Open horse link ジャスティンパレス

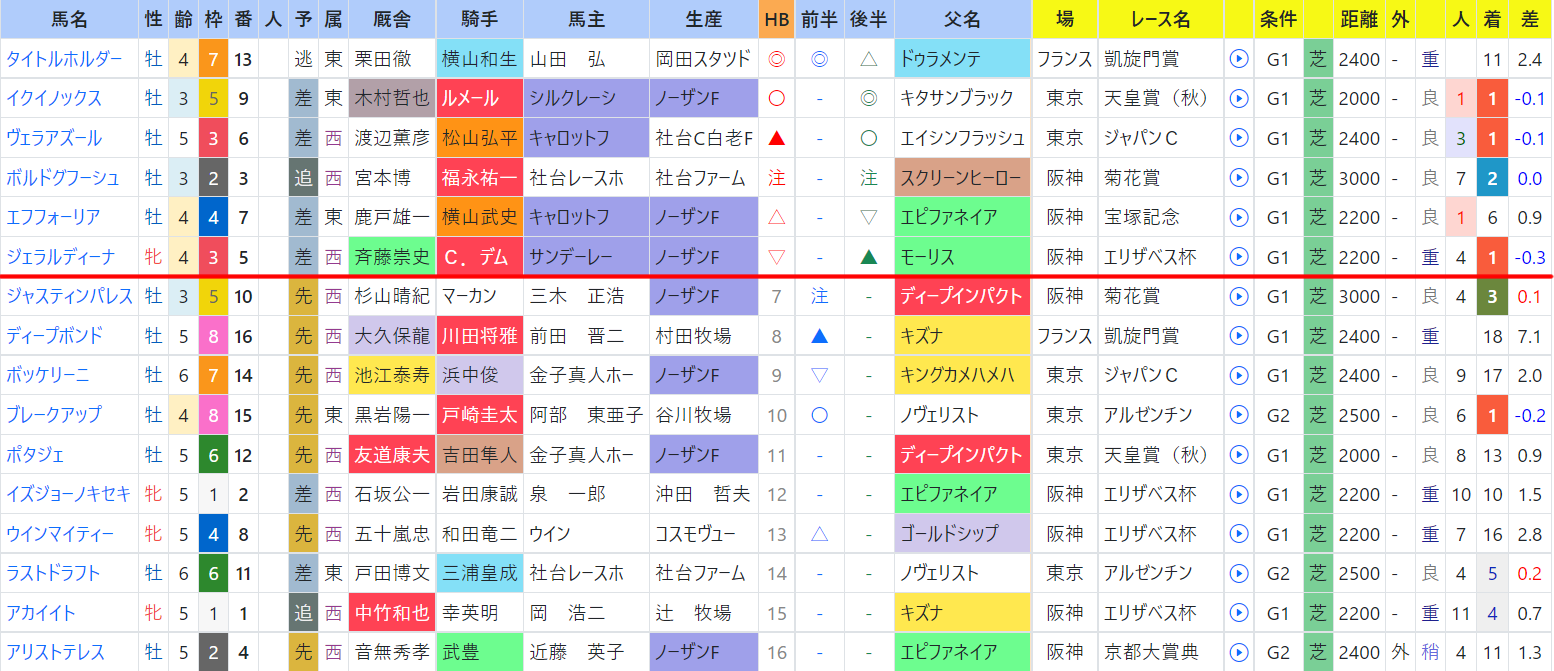coord(70,296)
